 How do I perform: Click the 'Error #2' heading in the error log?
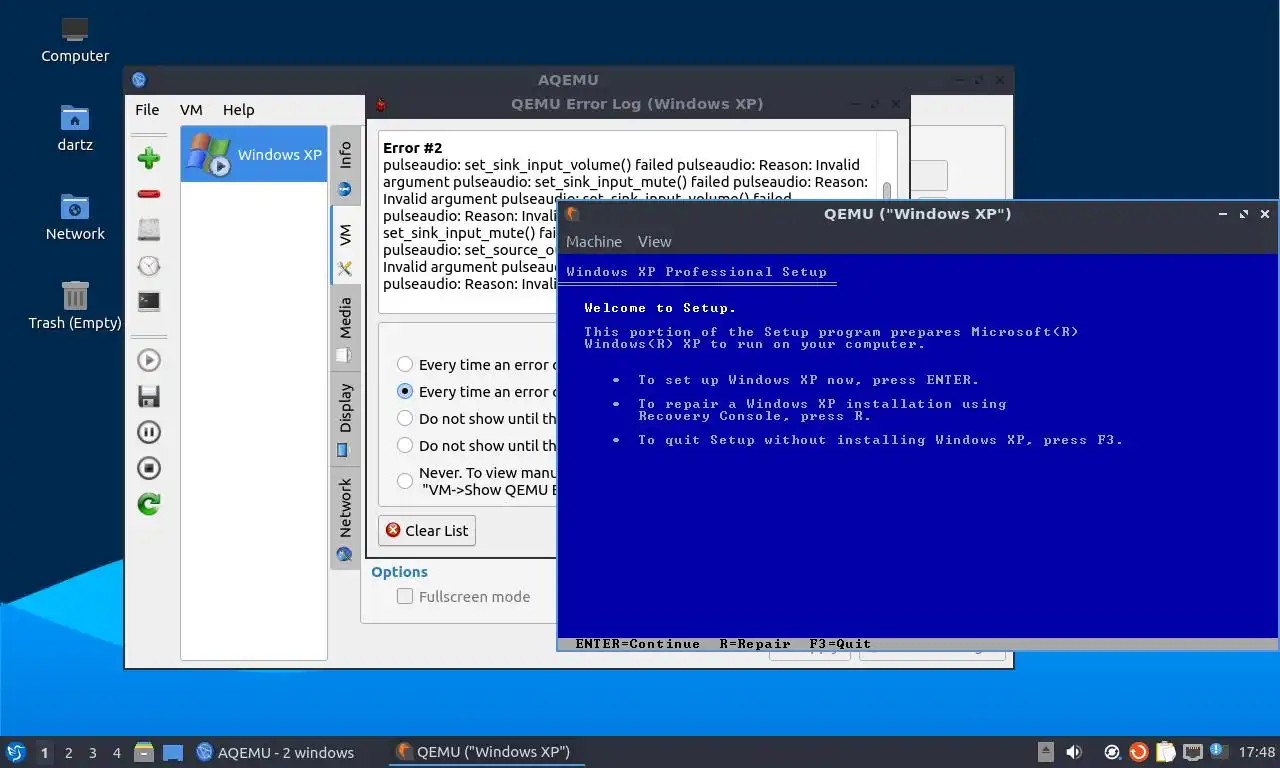click(x=412, y=148)
